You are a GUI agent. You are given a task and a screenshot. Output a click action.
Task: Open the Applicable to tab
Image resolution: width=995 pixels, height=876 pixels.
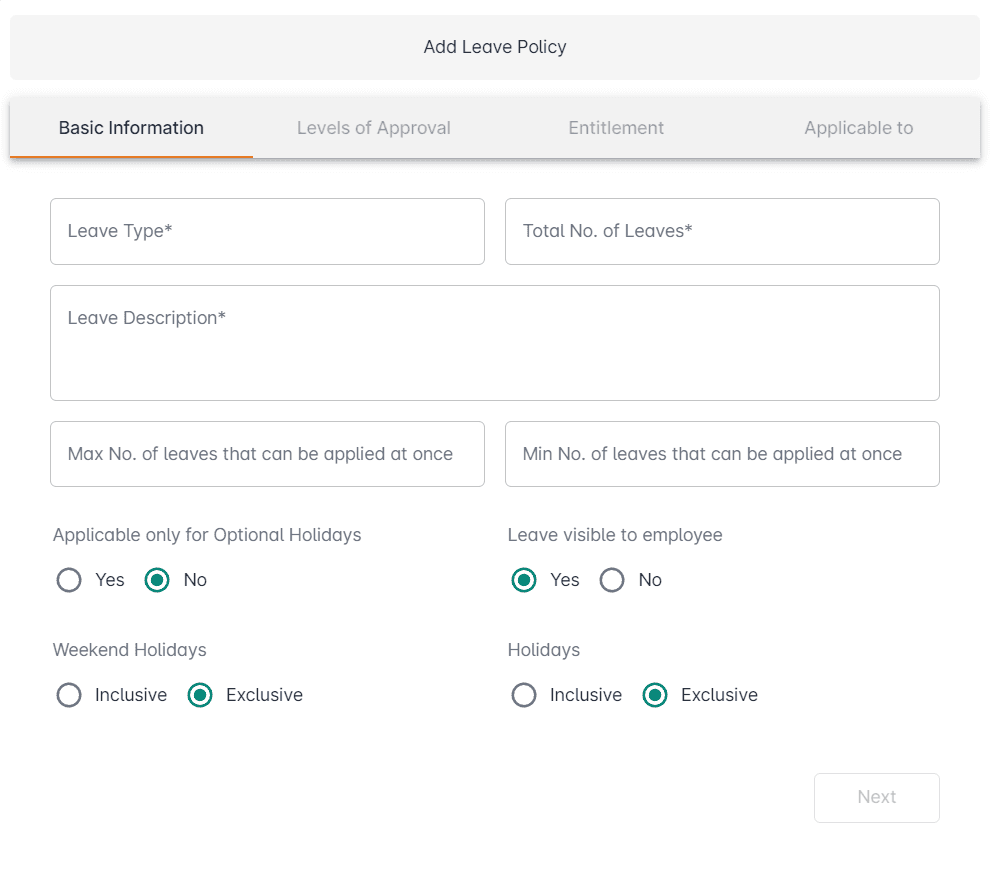click(x=858, y=128)
